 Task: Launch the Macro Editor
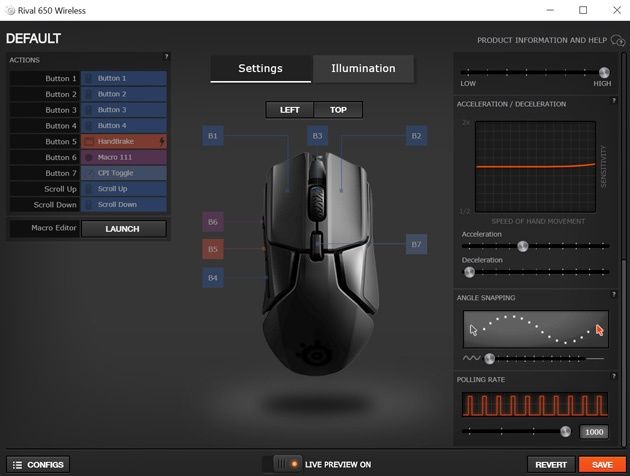[124, 229]
